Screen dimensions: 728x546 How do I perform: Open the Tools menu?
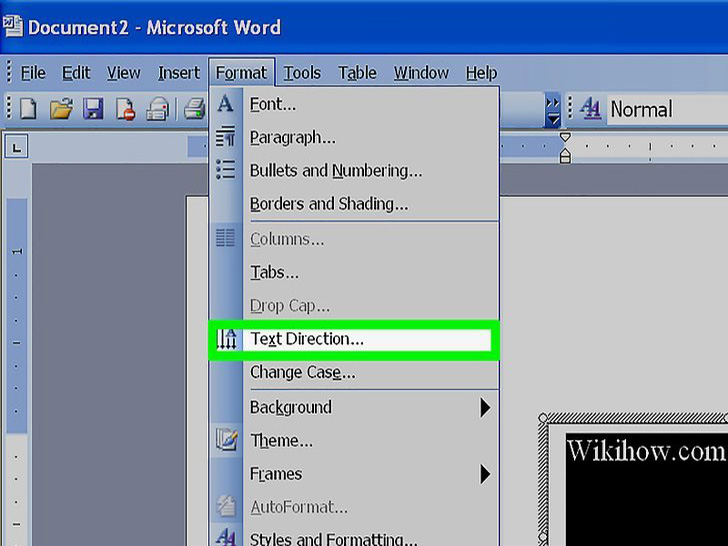(302, 73)
